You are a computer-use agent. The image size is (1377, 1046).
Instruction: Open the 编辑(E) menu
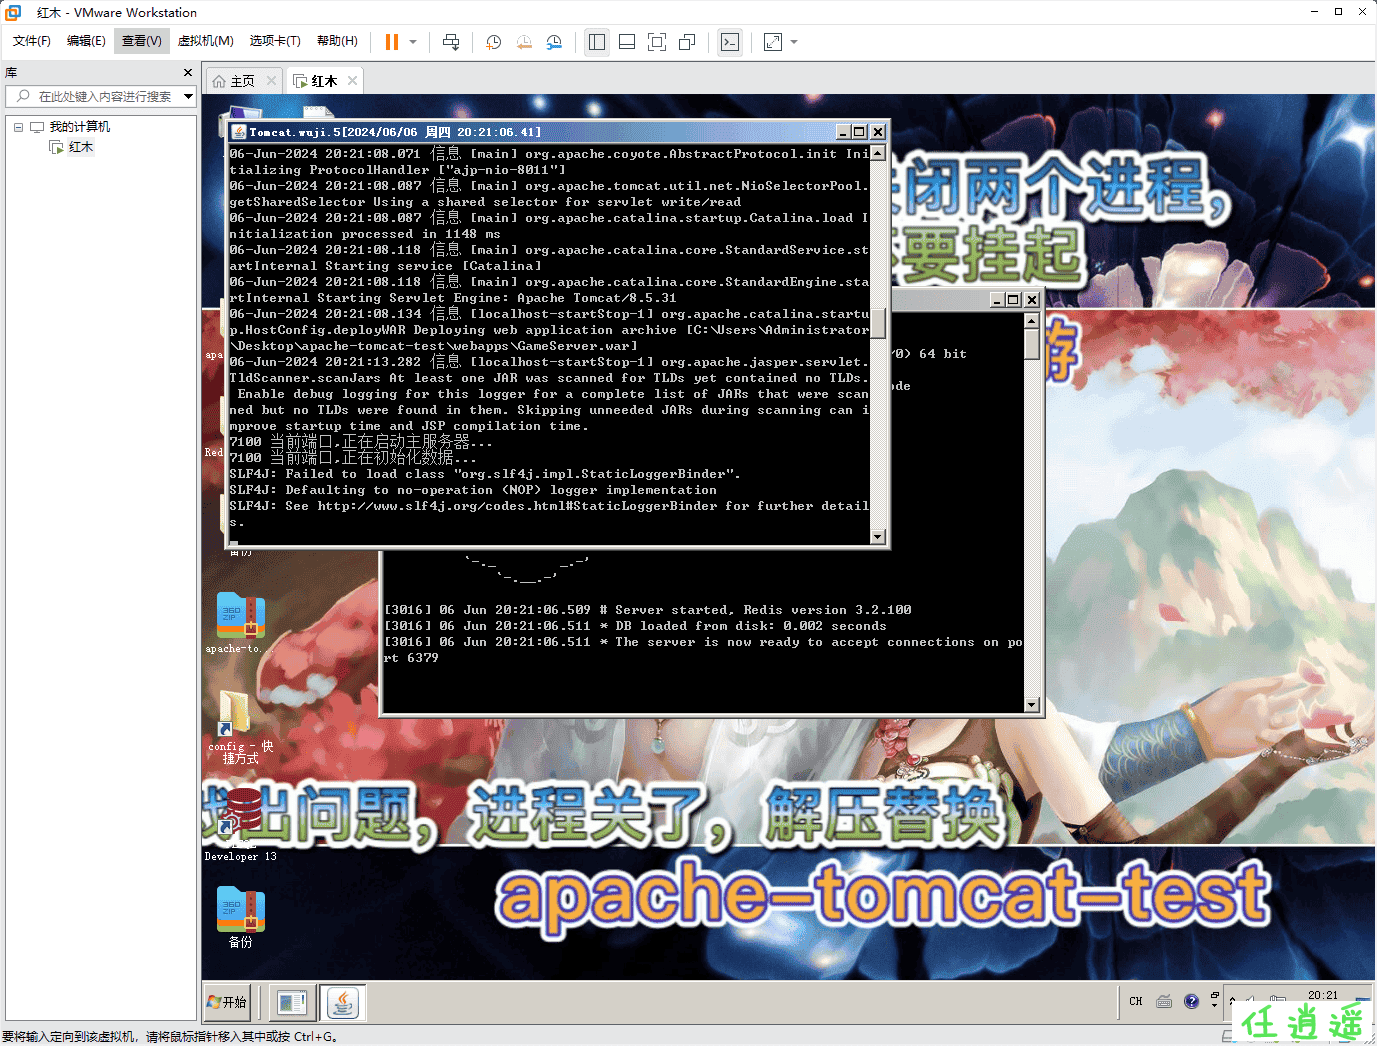(x=86, y=41)
